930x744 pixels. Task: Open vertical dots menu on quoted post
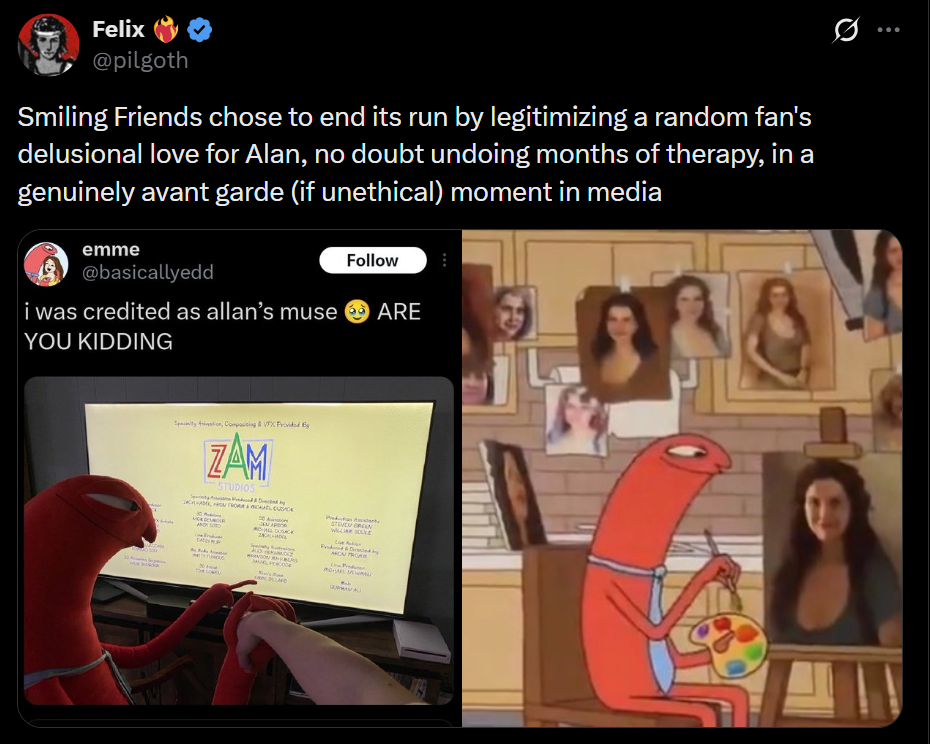(x=444, y=260)
